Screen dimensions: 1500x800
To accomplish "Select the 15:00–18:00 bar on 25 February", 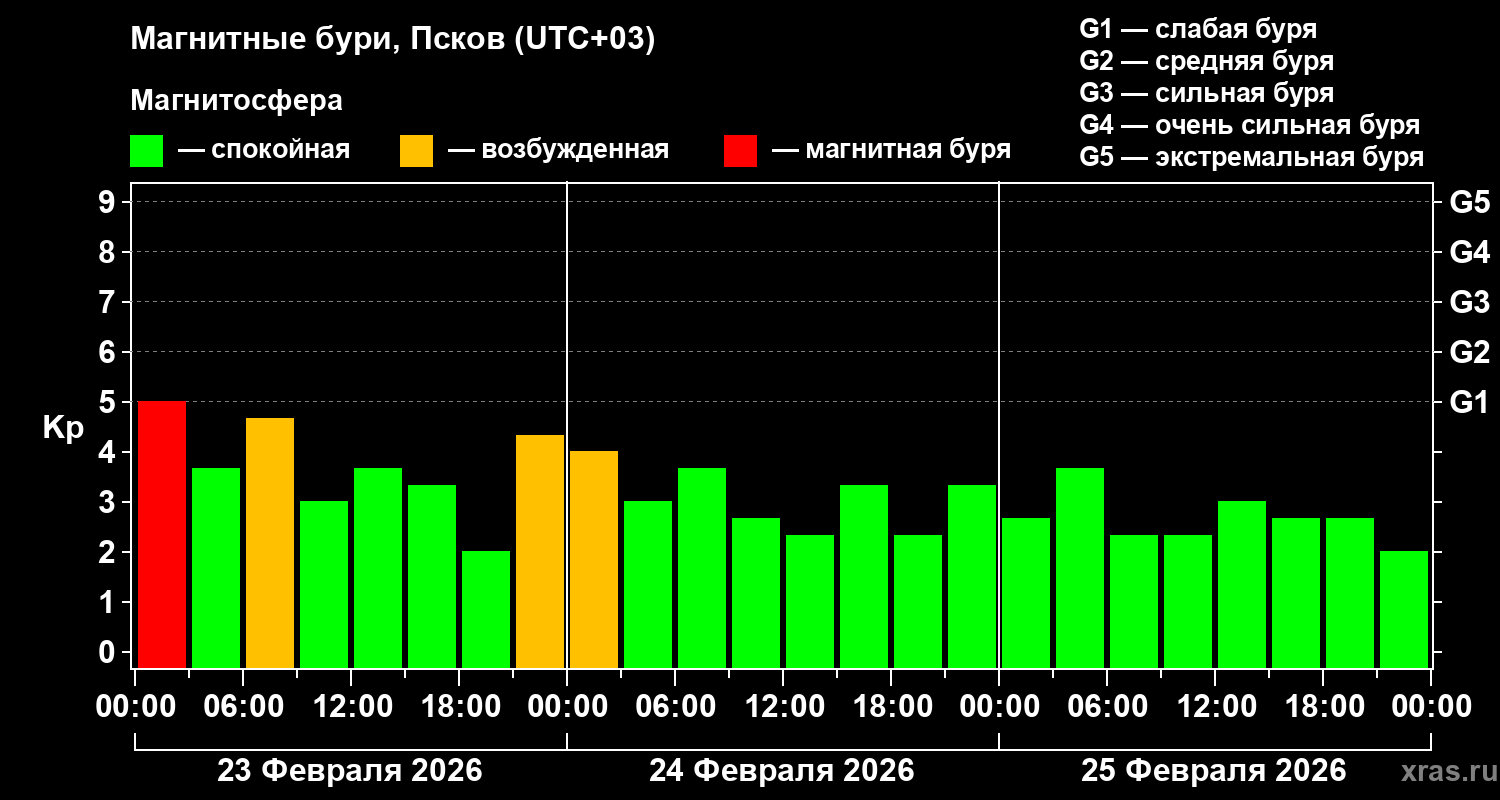I will 1296,593.
